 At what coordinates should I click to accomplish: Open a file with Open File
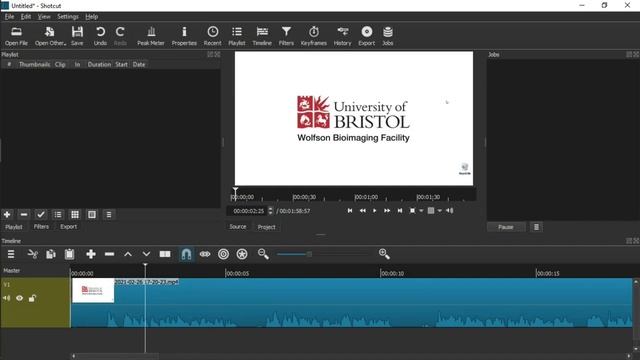coord(16,36)
